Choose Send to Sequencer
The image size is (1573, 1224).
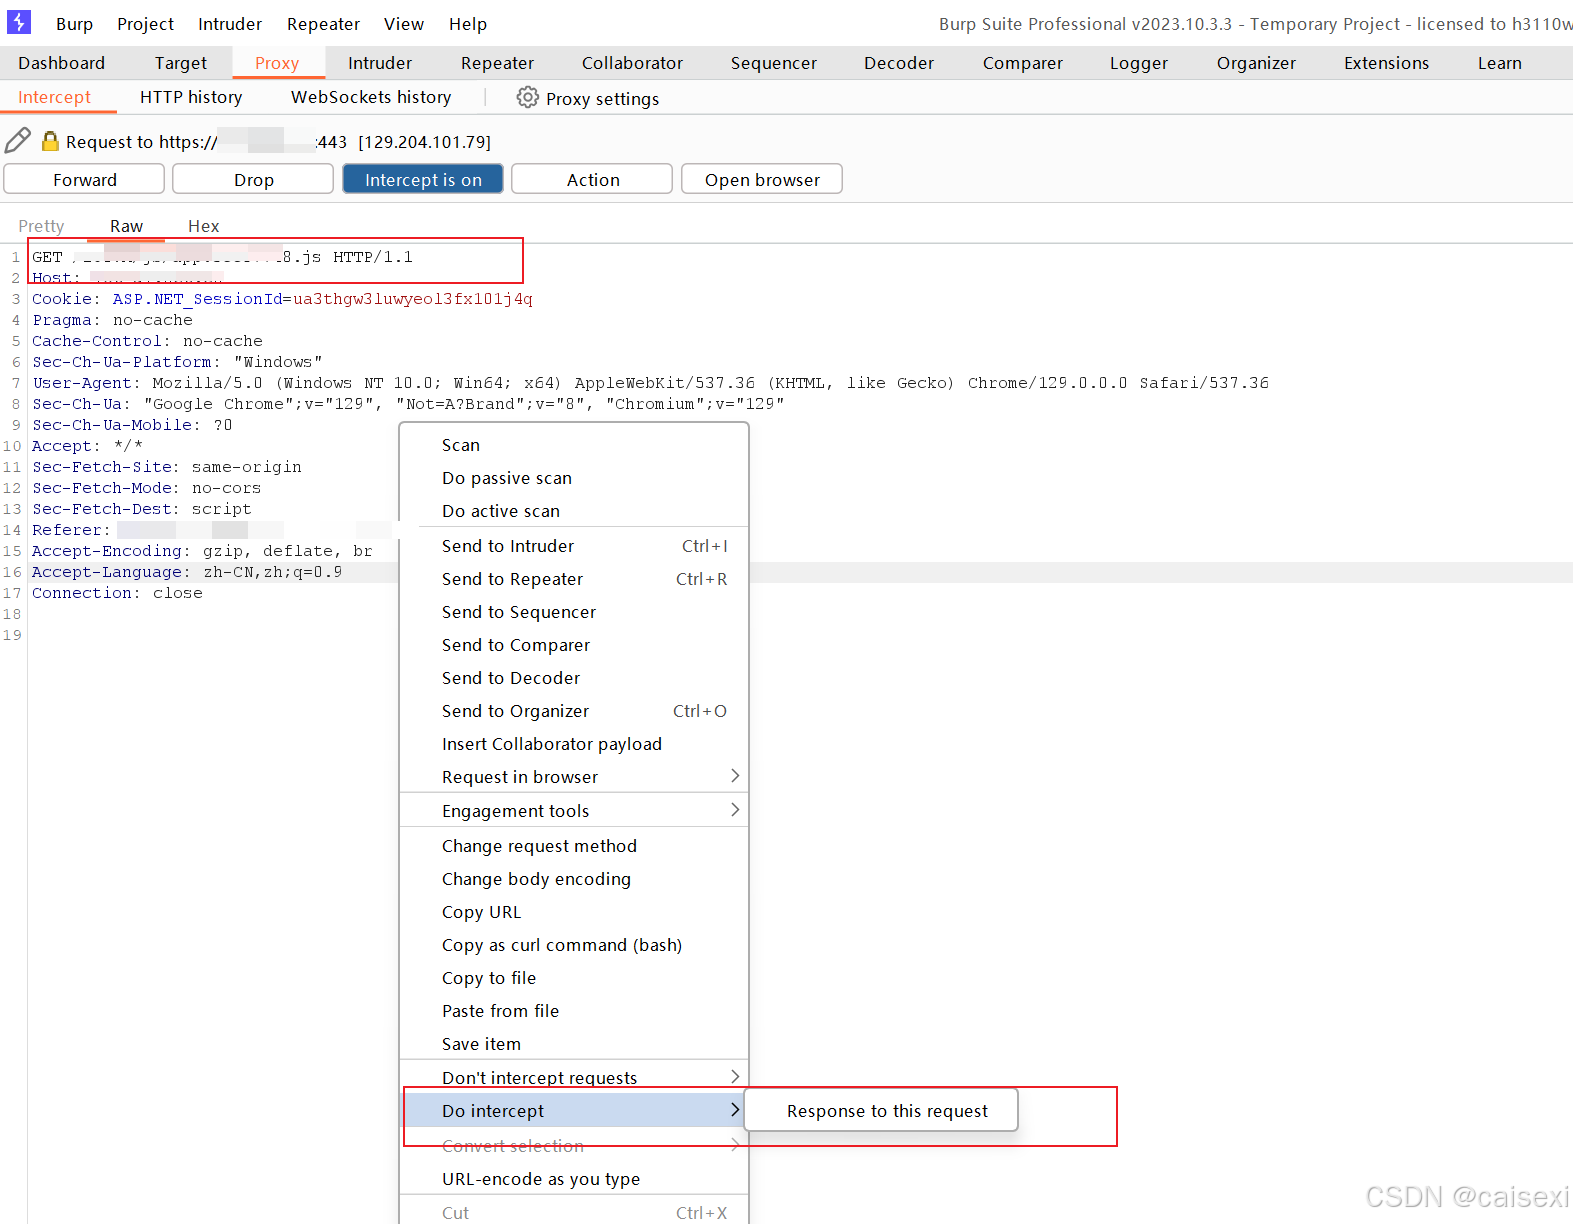tap(574, 612)
